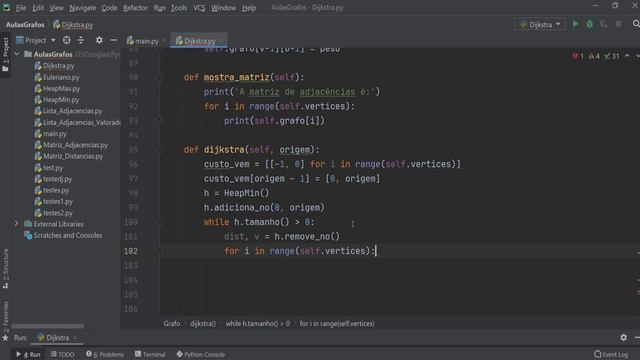Open the Structure side tool window
This screenshot has height=360, width=640.
tap(5, 268)
